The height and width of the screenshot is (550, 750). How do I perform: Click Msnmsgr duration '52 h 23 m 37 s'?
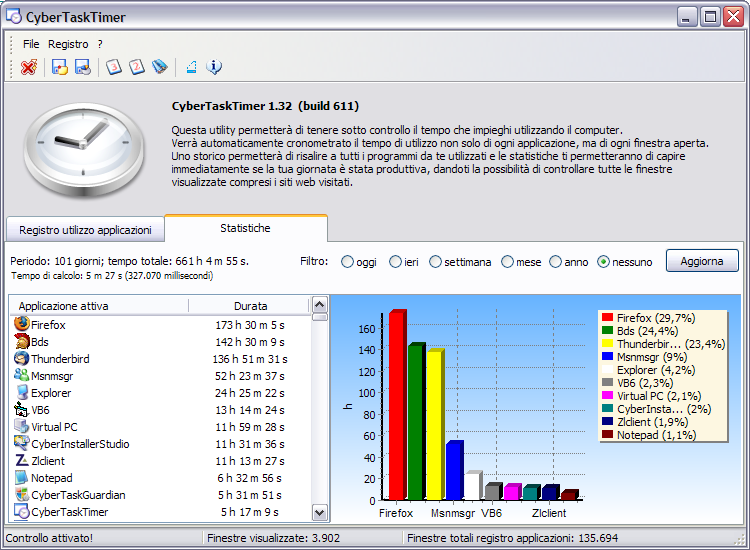250,376
